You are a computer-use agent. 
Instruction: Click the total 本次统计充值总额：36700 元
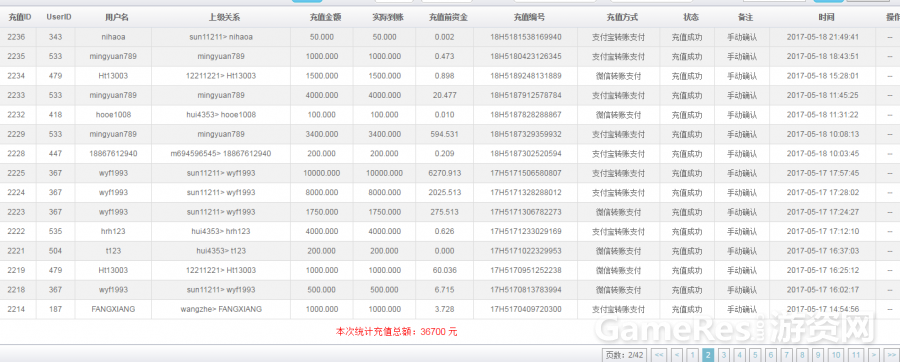tap(397, 332)
